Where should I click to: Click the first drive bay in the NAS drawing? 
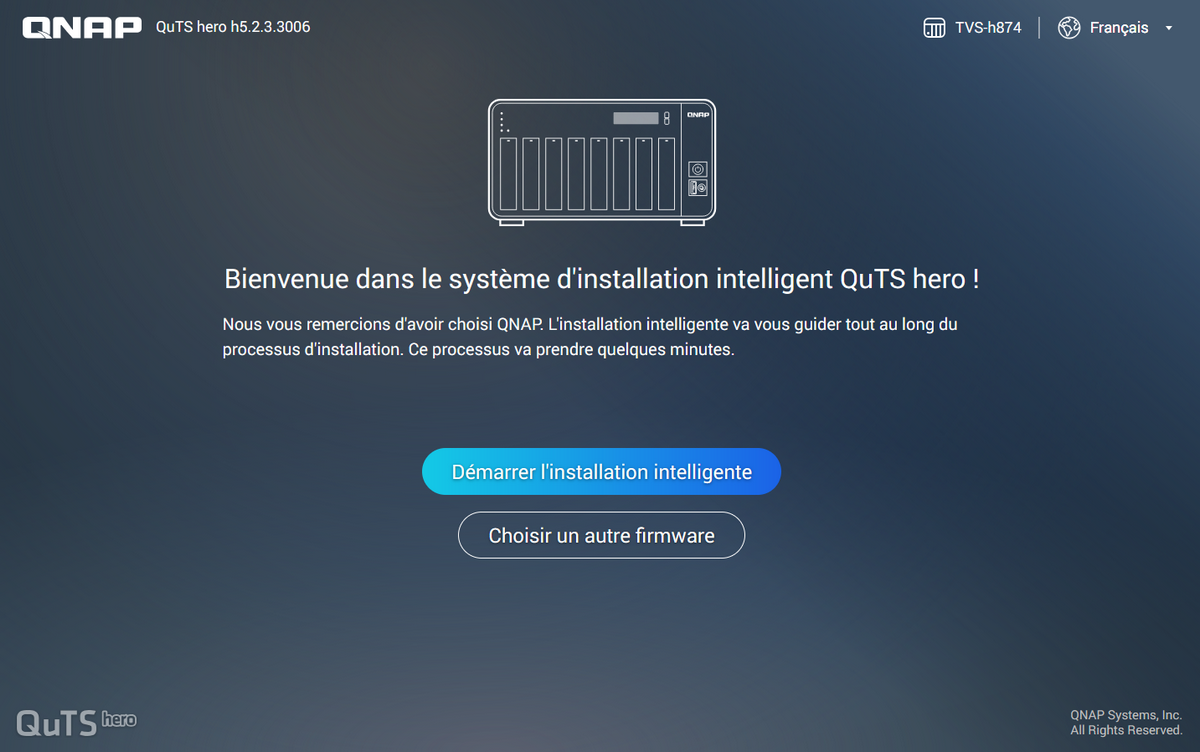point(509,173)
